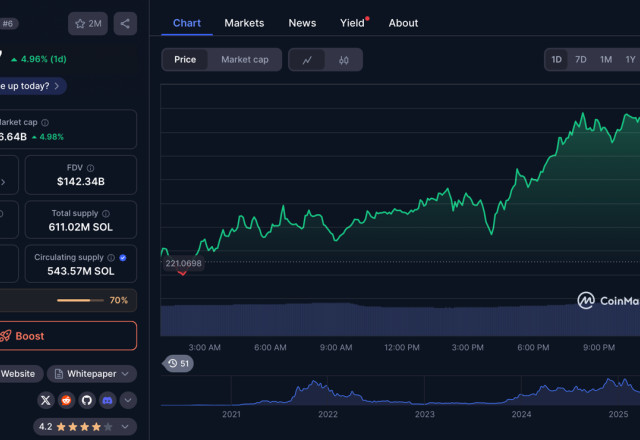Click the circulating supply 70% progress bar
Viewport: 640px width, 440px height.
80,300
